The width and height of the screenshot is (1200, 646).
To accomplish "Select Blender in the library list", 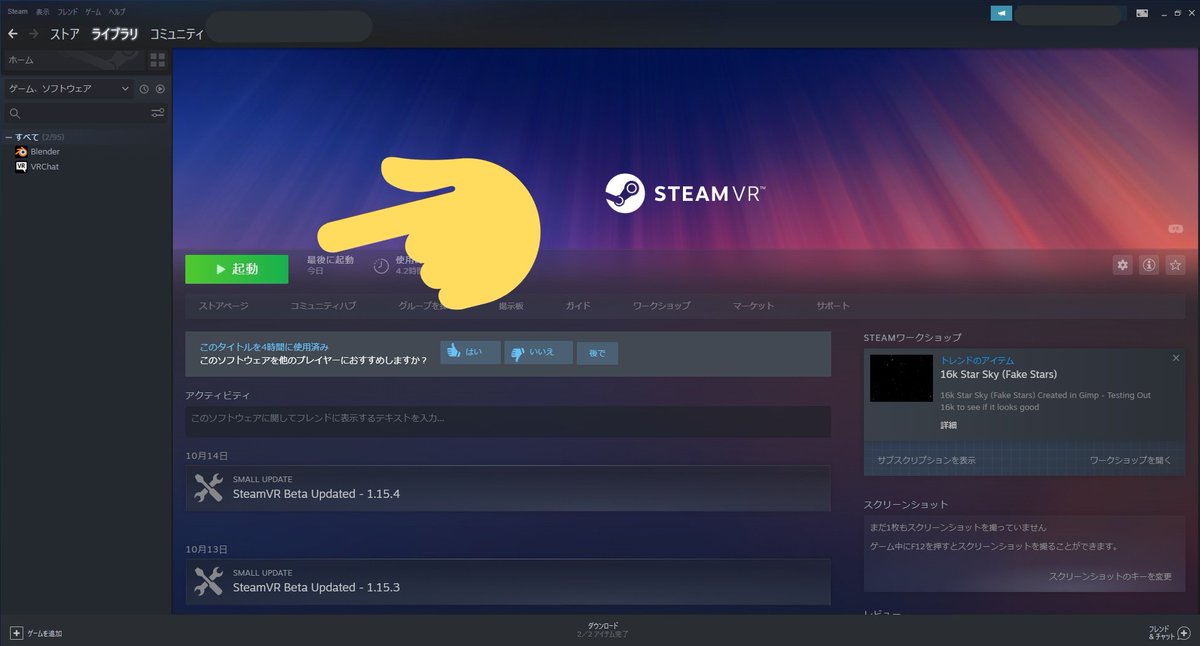I will tap(46, 152).
